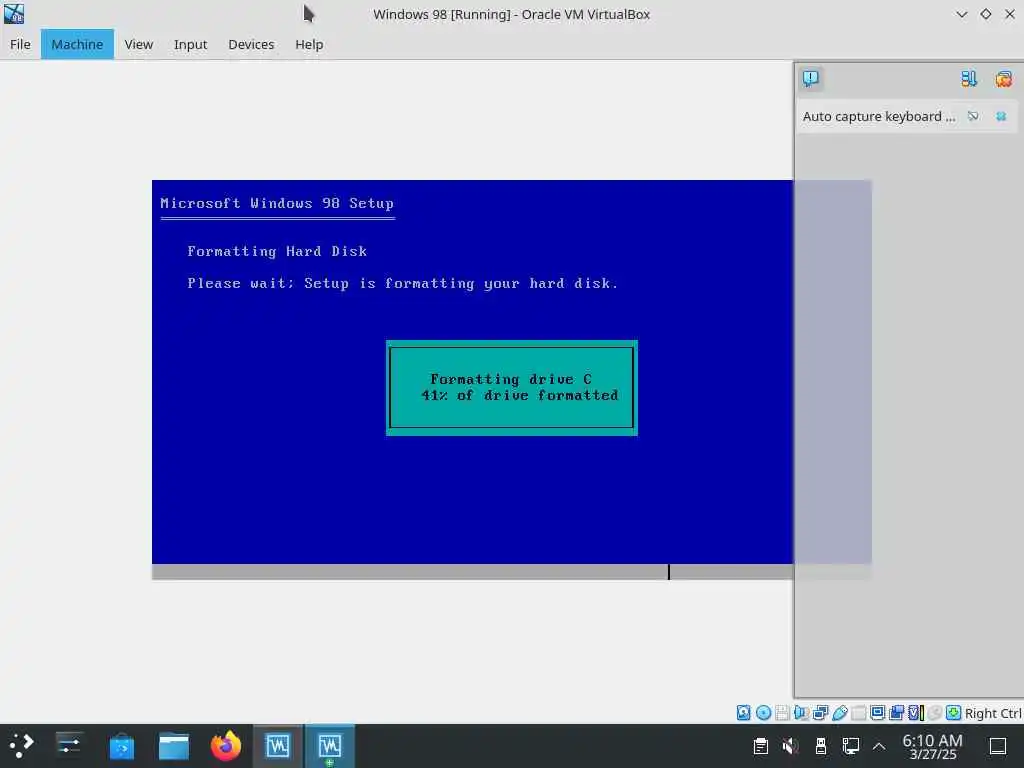1024x768 pixels.
Task: Expand the hidden system tray icons arrow
Action: pyautogui.click(x=879, y=745)
